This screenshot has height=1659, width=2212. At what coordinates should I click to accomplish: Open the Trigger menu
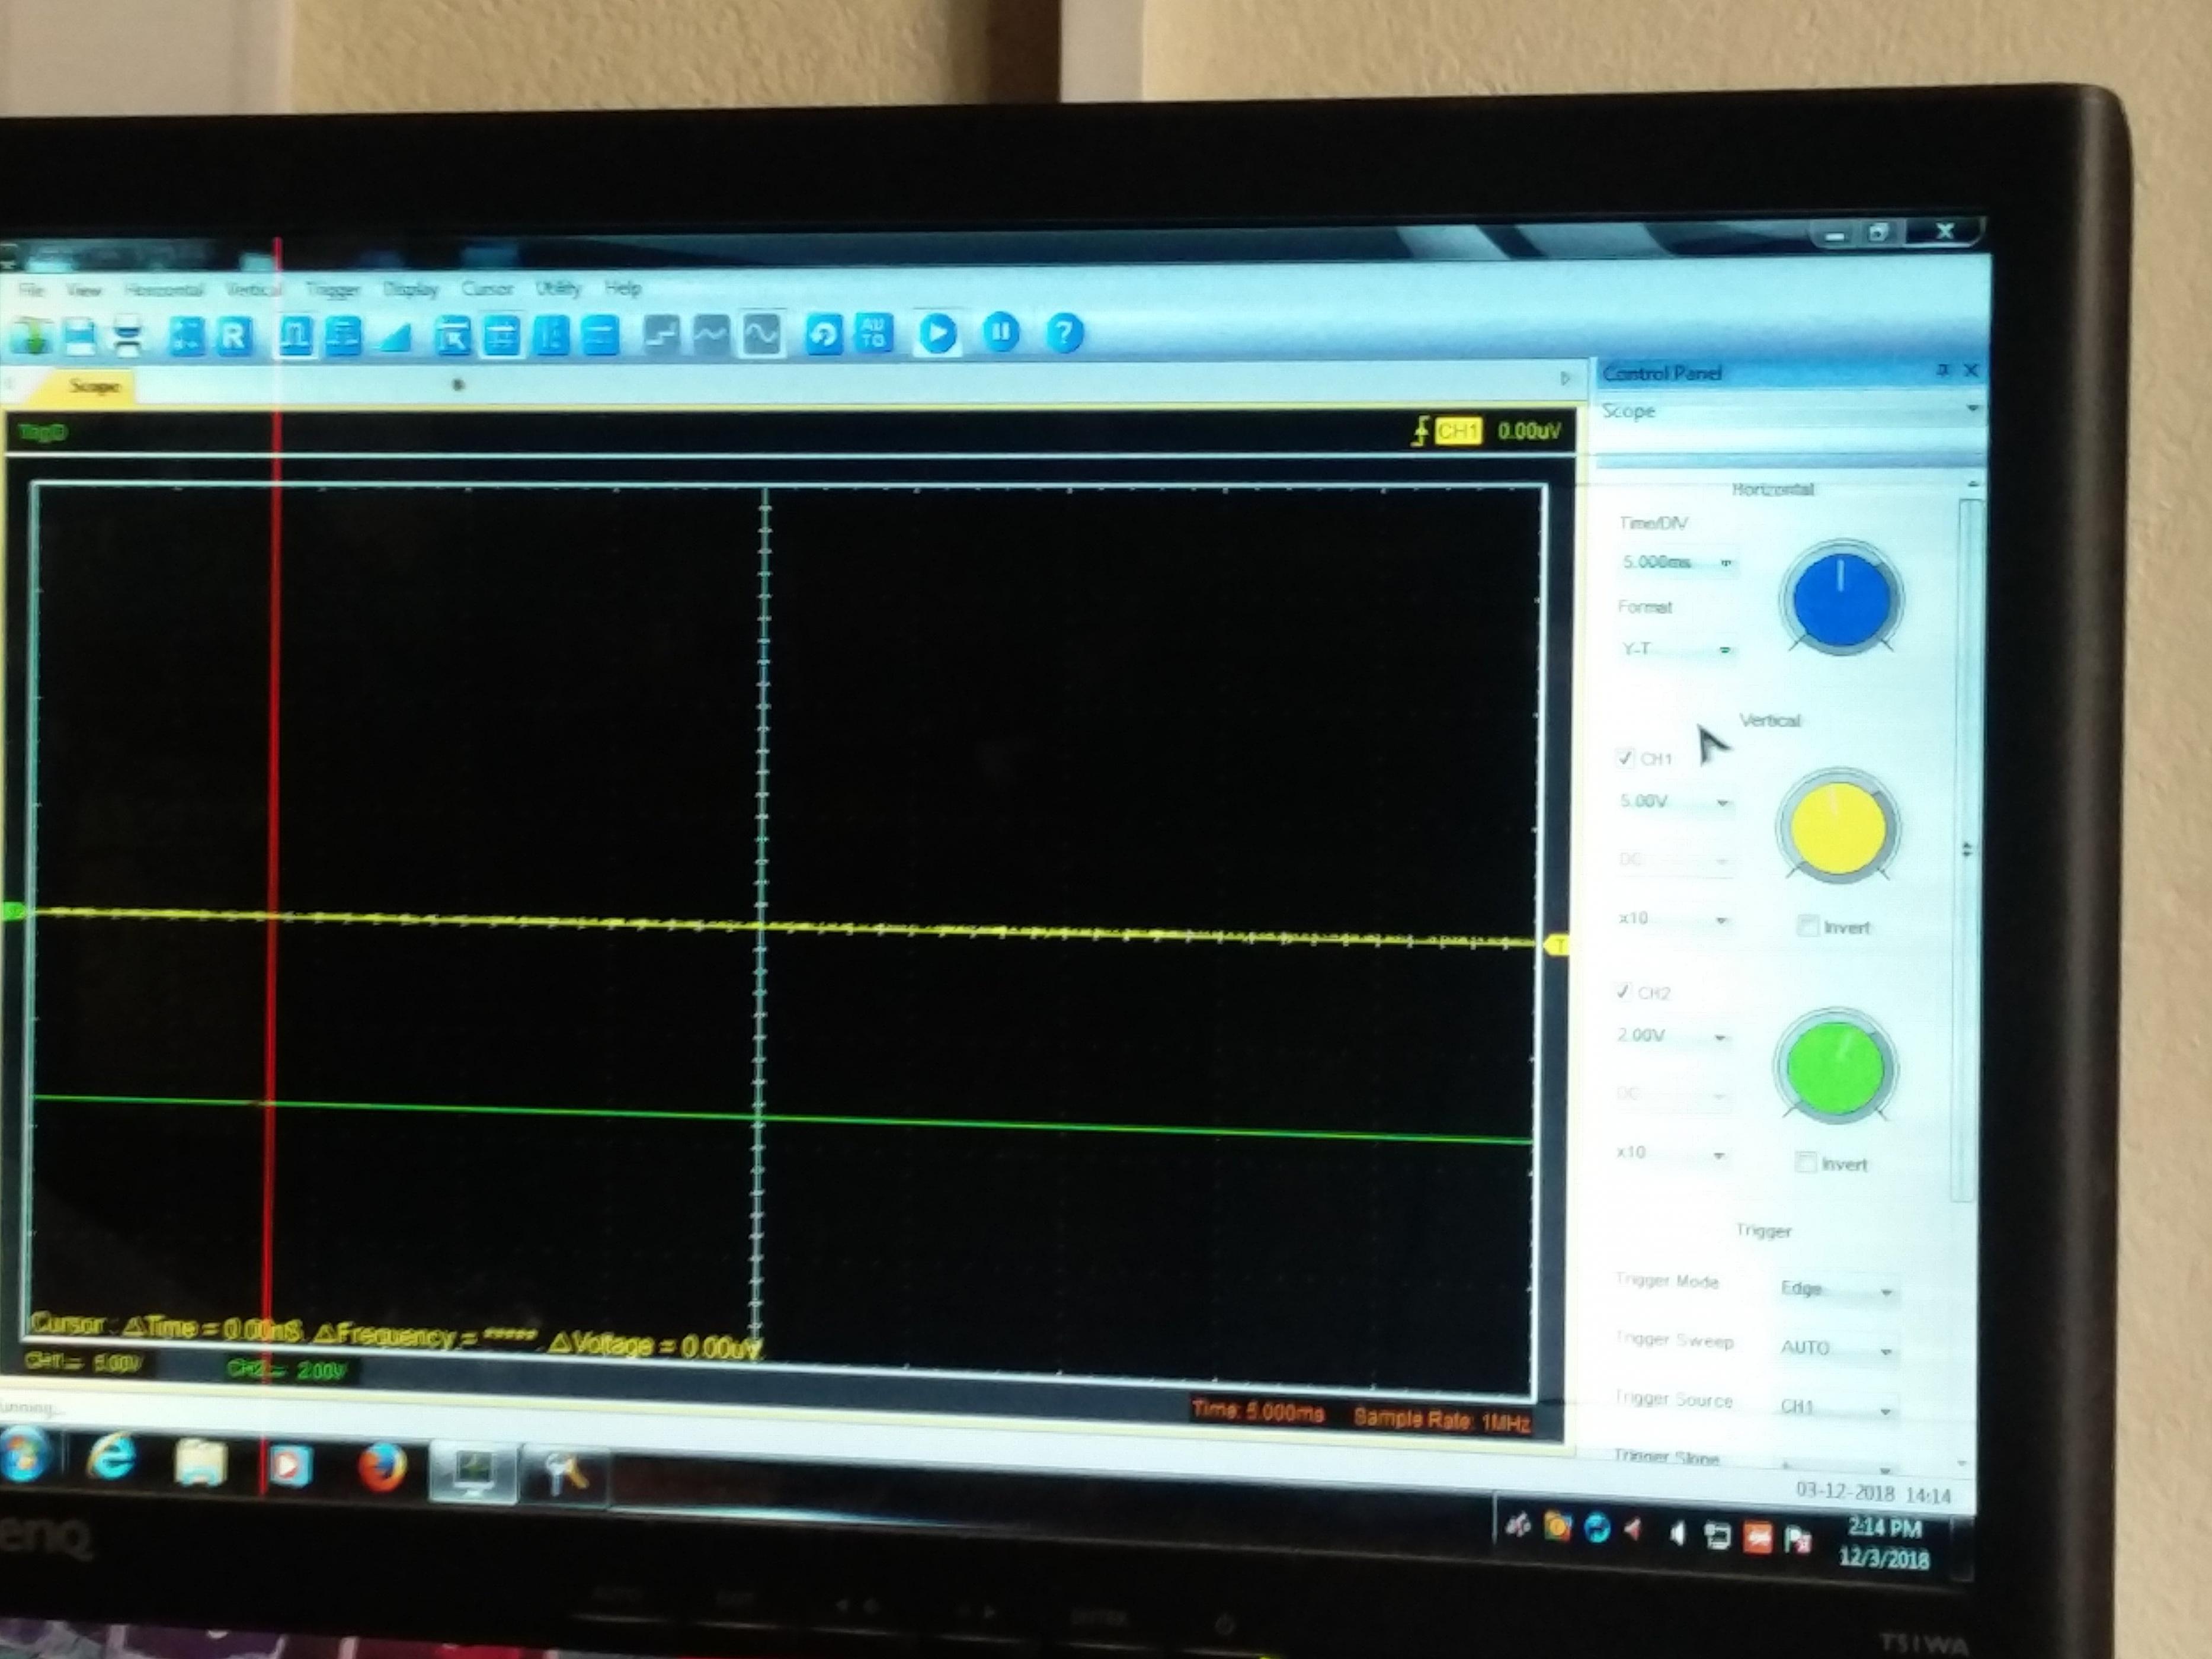(x=333, y=289)
